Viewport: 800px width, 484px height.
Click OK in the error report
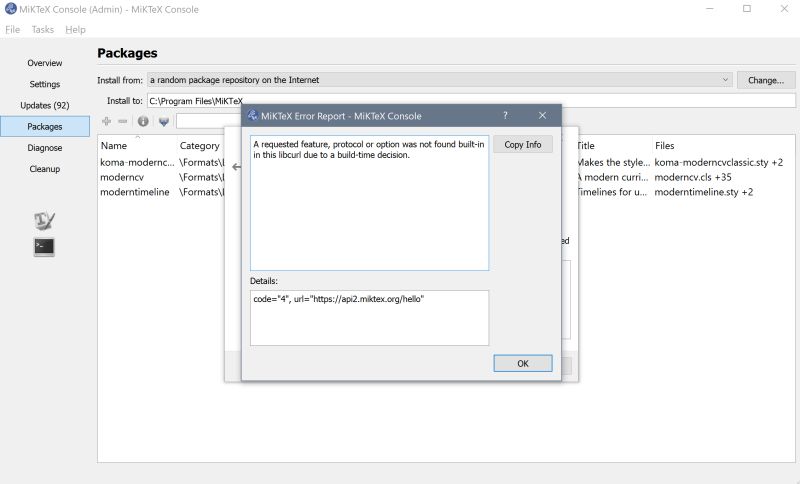(x=523, y=364)
